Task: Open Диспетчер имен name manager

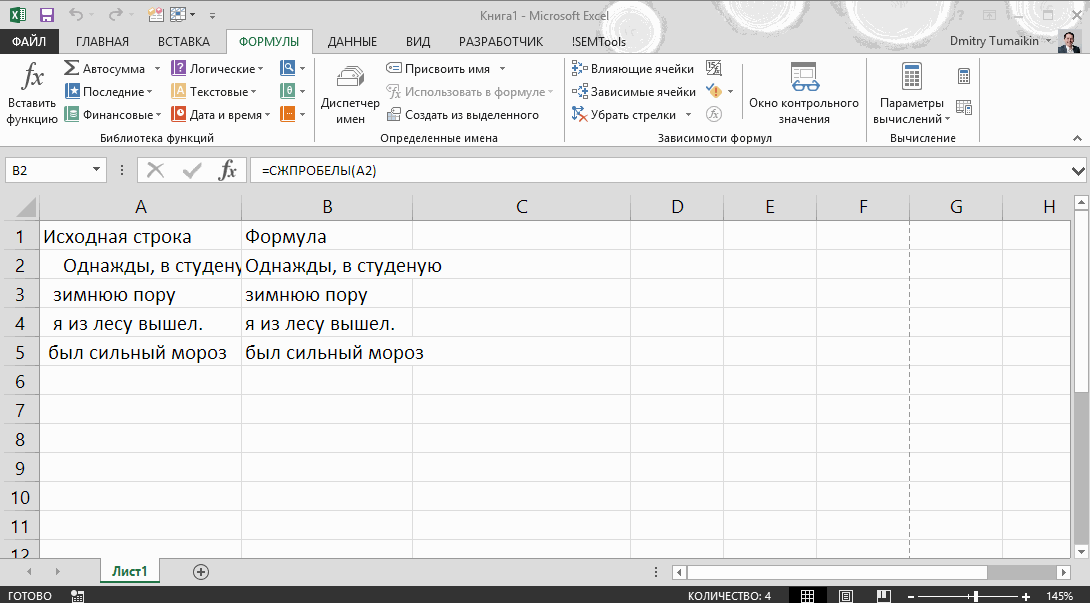Action: [350, 94]
